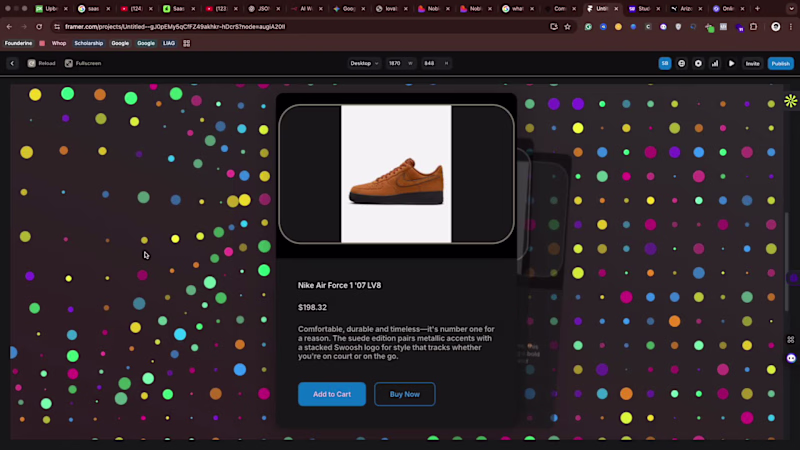The height and width of the screenshot is (450, 800).
Task: Open the tab search dropdown chevron
Action: point(791,9)
